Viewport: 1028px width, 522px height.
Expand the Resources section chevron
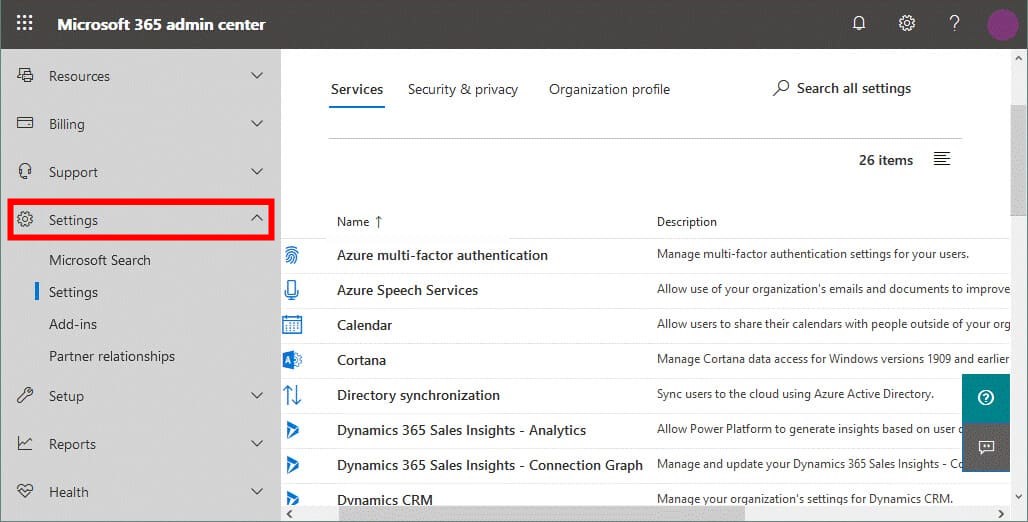pyautogui.click(x=257, y=75)
